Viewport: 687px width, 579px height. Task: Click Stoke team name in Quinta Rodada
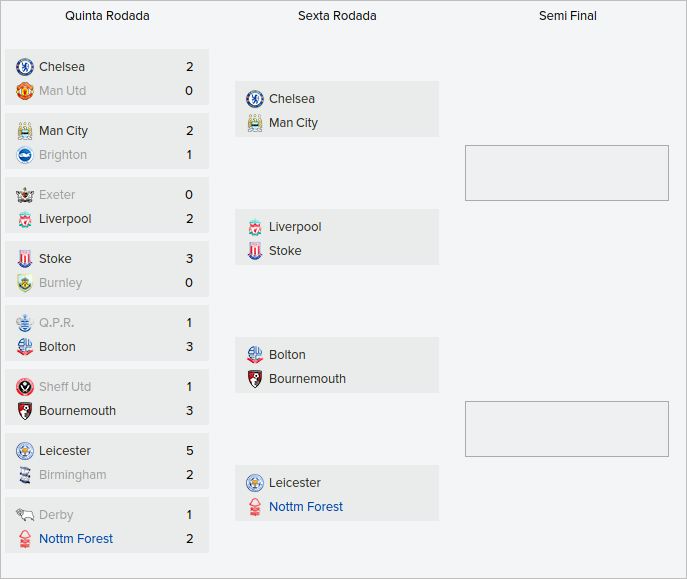(x=55, y=259)
